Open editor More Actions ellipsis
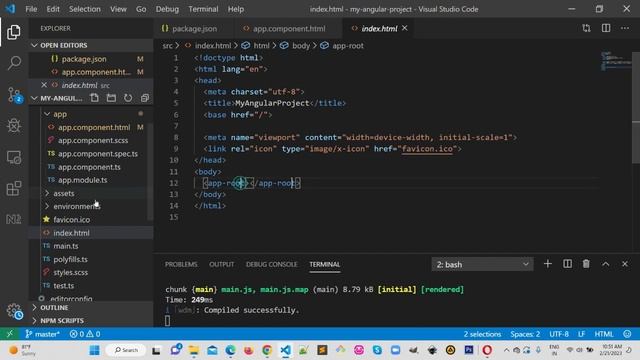This screenshot has height=360, width=640. pos(625,28)
